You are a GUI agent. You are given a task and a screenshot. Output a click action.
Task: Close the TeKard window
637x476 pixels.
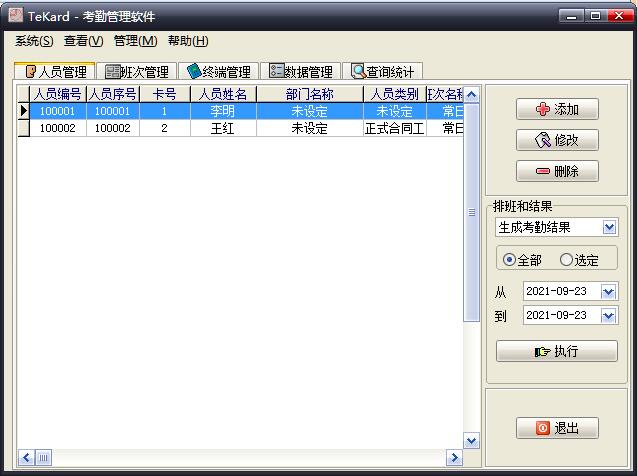619,16
